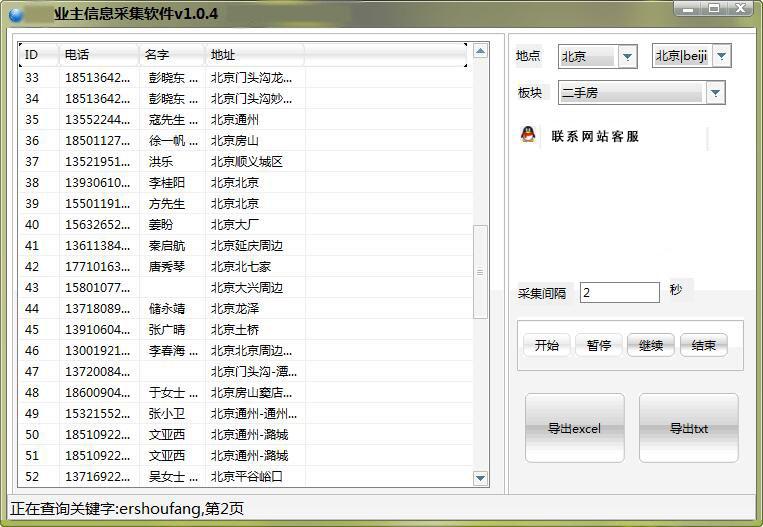Screen dimensions: 763x527
Task: Select address 北京大厂
Action: pos(235,224)
